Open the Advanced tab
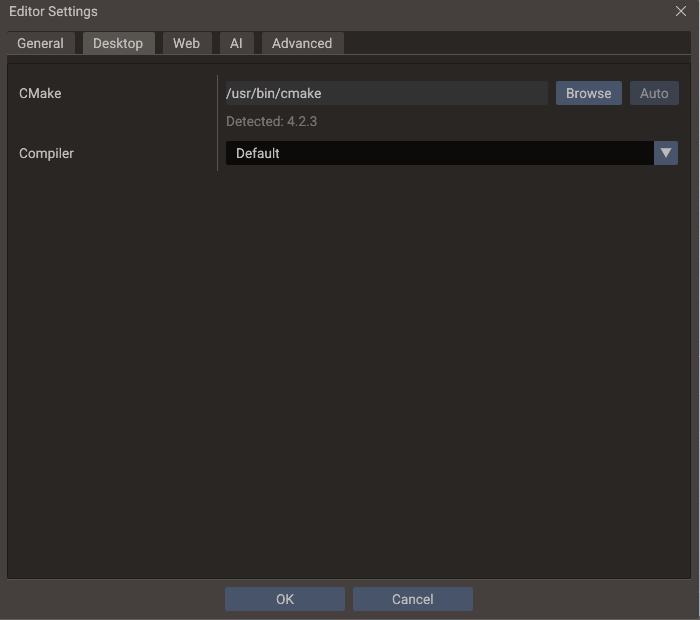This screenshot has height=620, width=700. click(x=302, y=43)
